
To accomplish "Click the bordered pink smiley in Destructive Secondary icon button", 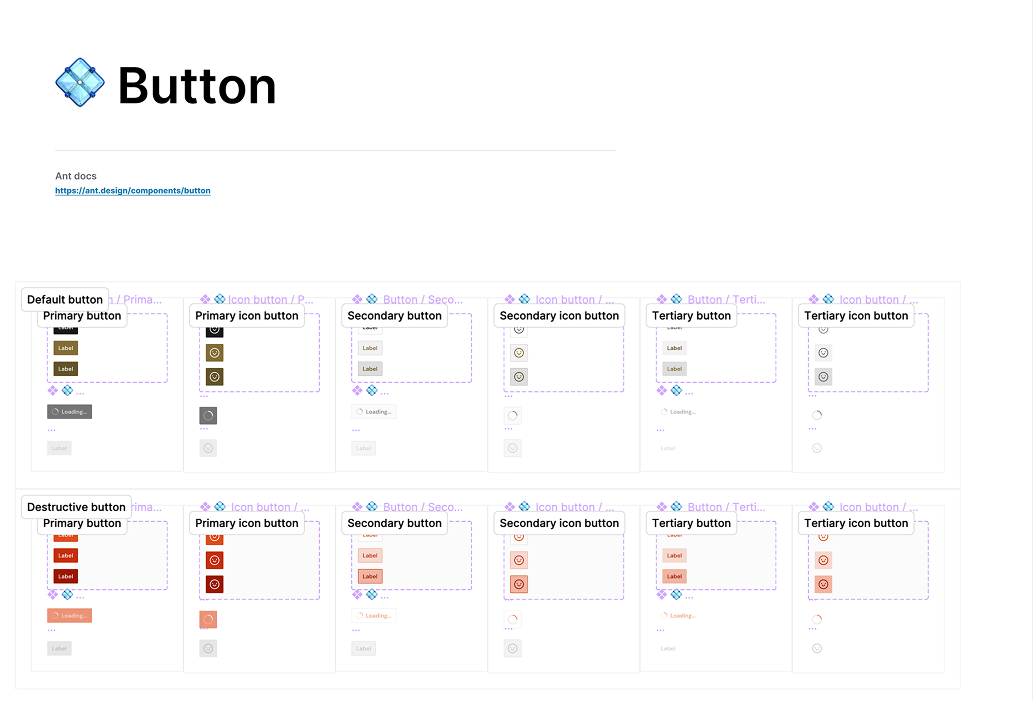I will point(519,584).
